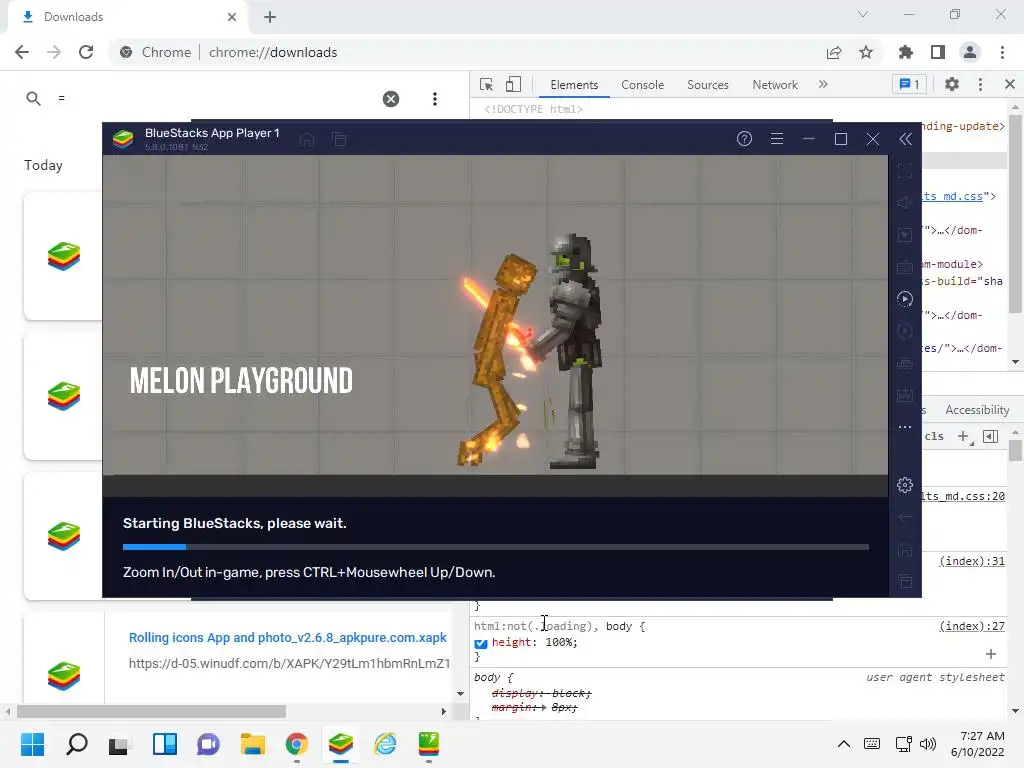Open new Chrome tab plus button
The image size is (1024, 768).
click(270, 17)
